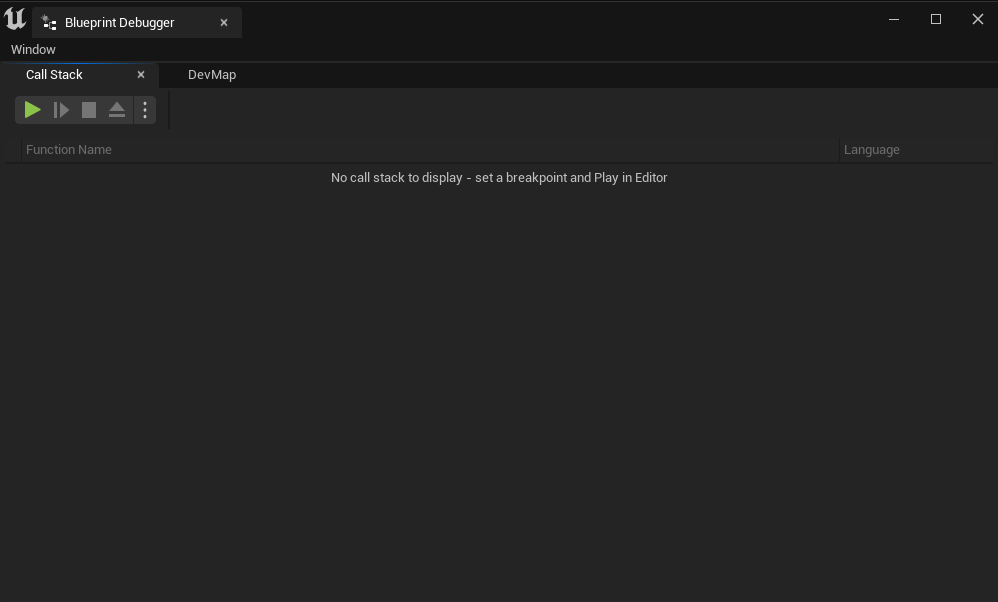Click the green Play in Editor button
The height and width of the screenshot is (602, 998).
(x=32, y=110)
